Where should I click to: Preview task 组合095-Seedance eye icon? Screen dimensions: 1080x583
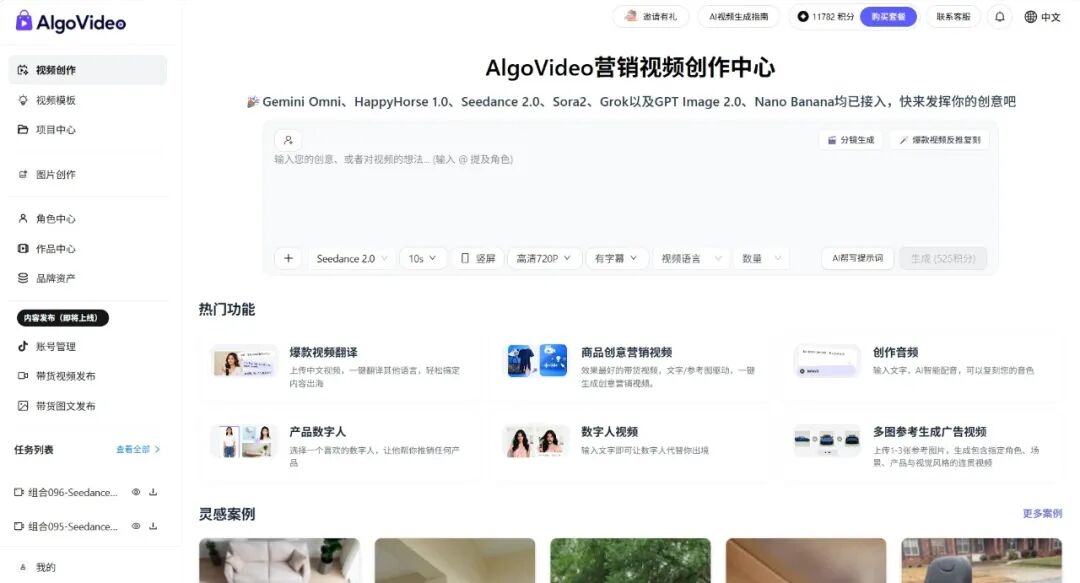pyautogui.click(x=136, y=526)
